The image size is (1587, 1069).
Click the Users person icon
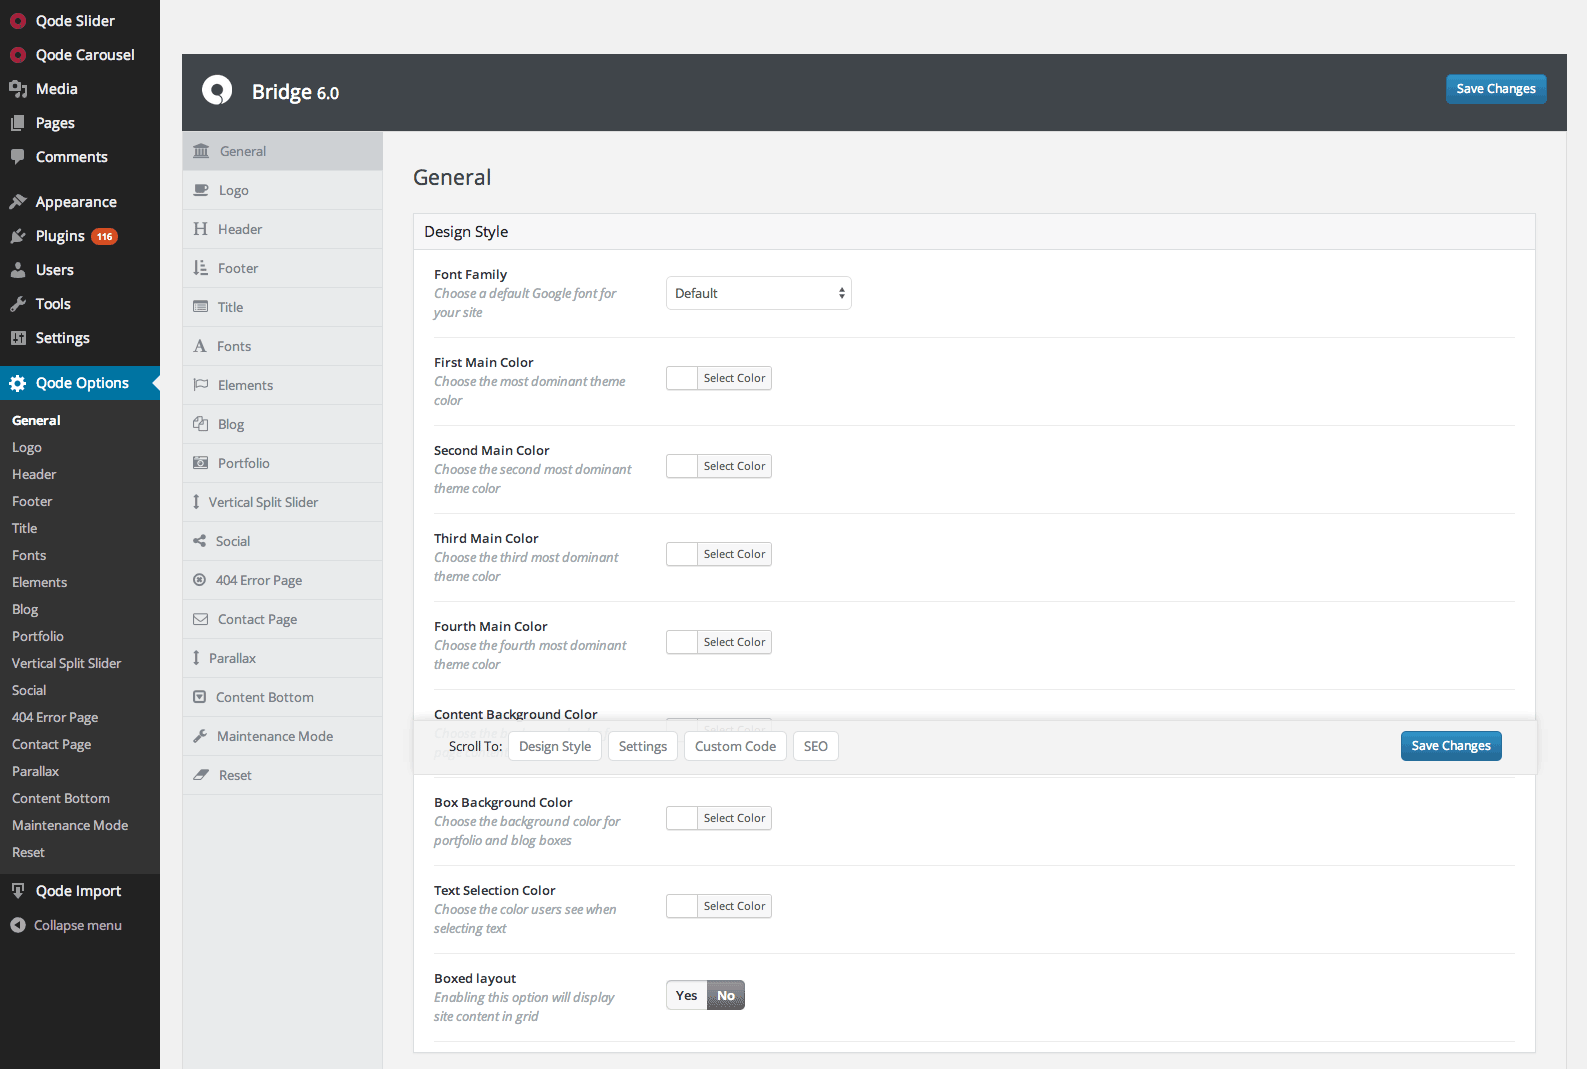click(x=18, y=270)
